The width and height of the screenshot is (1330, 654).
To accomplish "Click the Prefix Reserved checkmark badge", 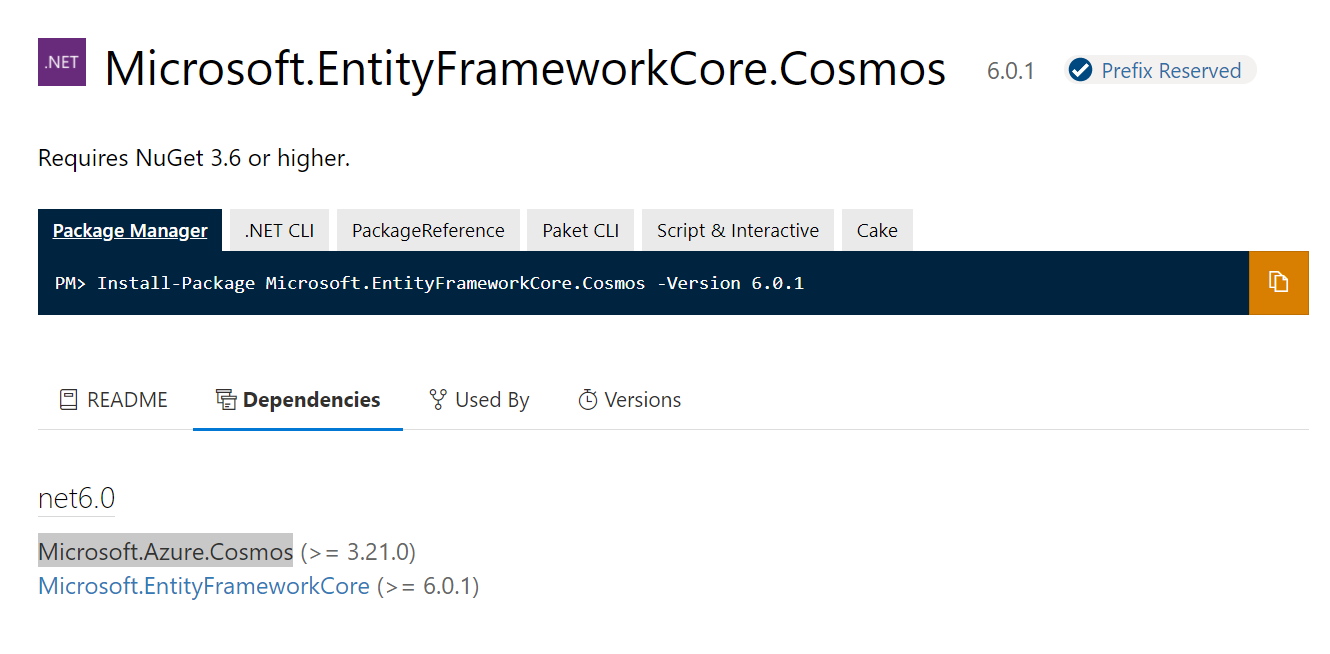I will pyautogui.click(x=1159, y=70).
